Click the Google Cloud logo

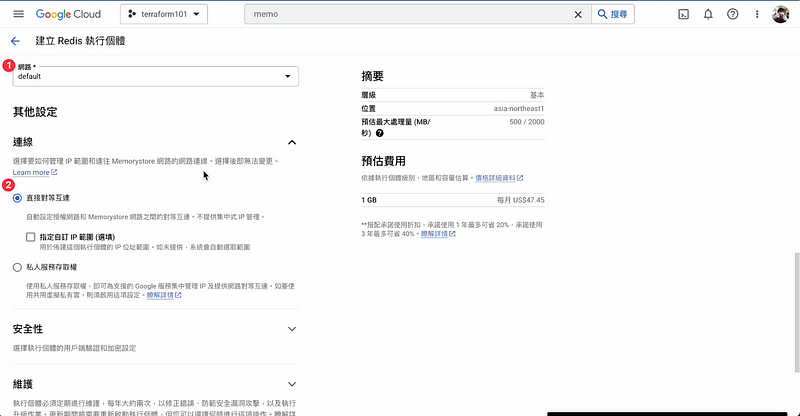click(68, 14)
